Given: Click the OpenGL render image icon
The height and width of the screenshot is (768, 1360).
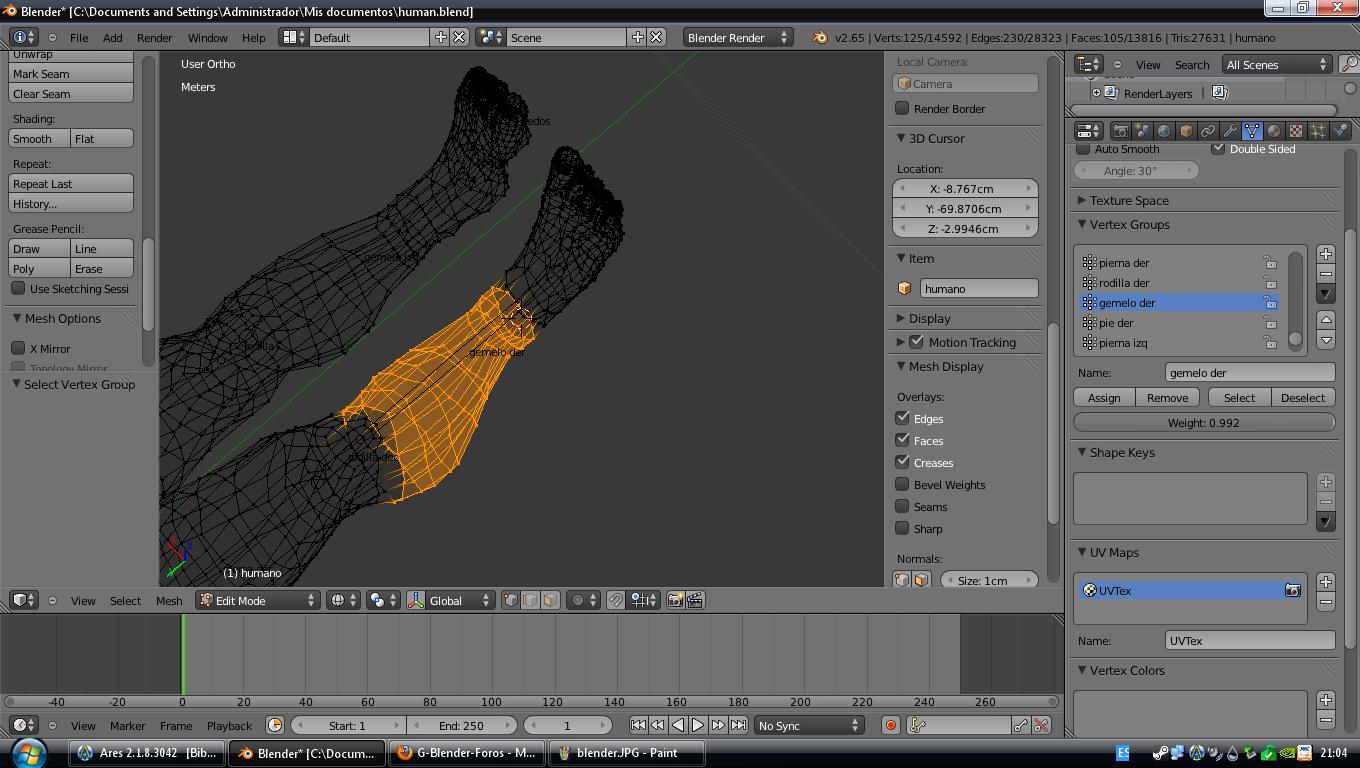Looking at the screenshot, I should click(x=675, y=600).
